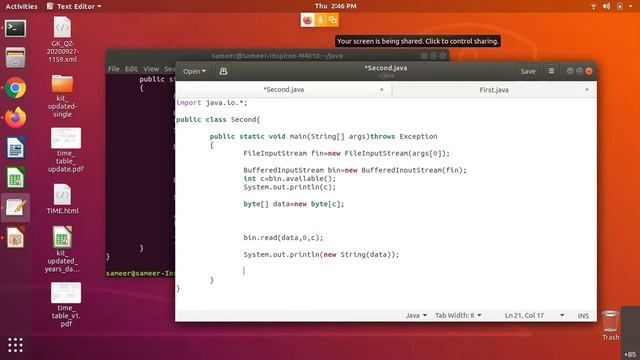Image resolution: width=640 pixels, height=360 pixels.
Task: Click the System.out.println(c); line
Action: (x=289, y=187)
